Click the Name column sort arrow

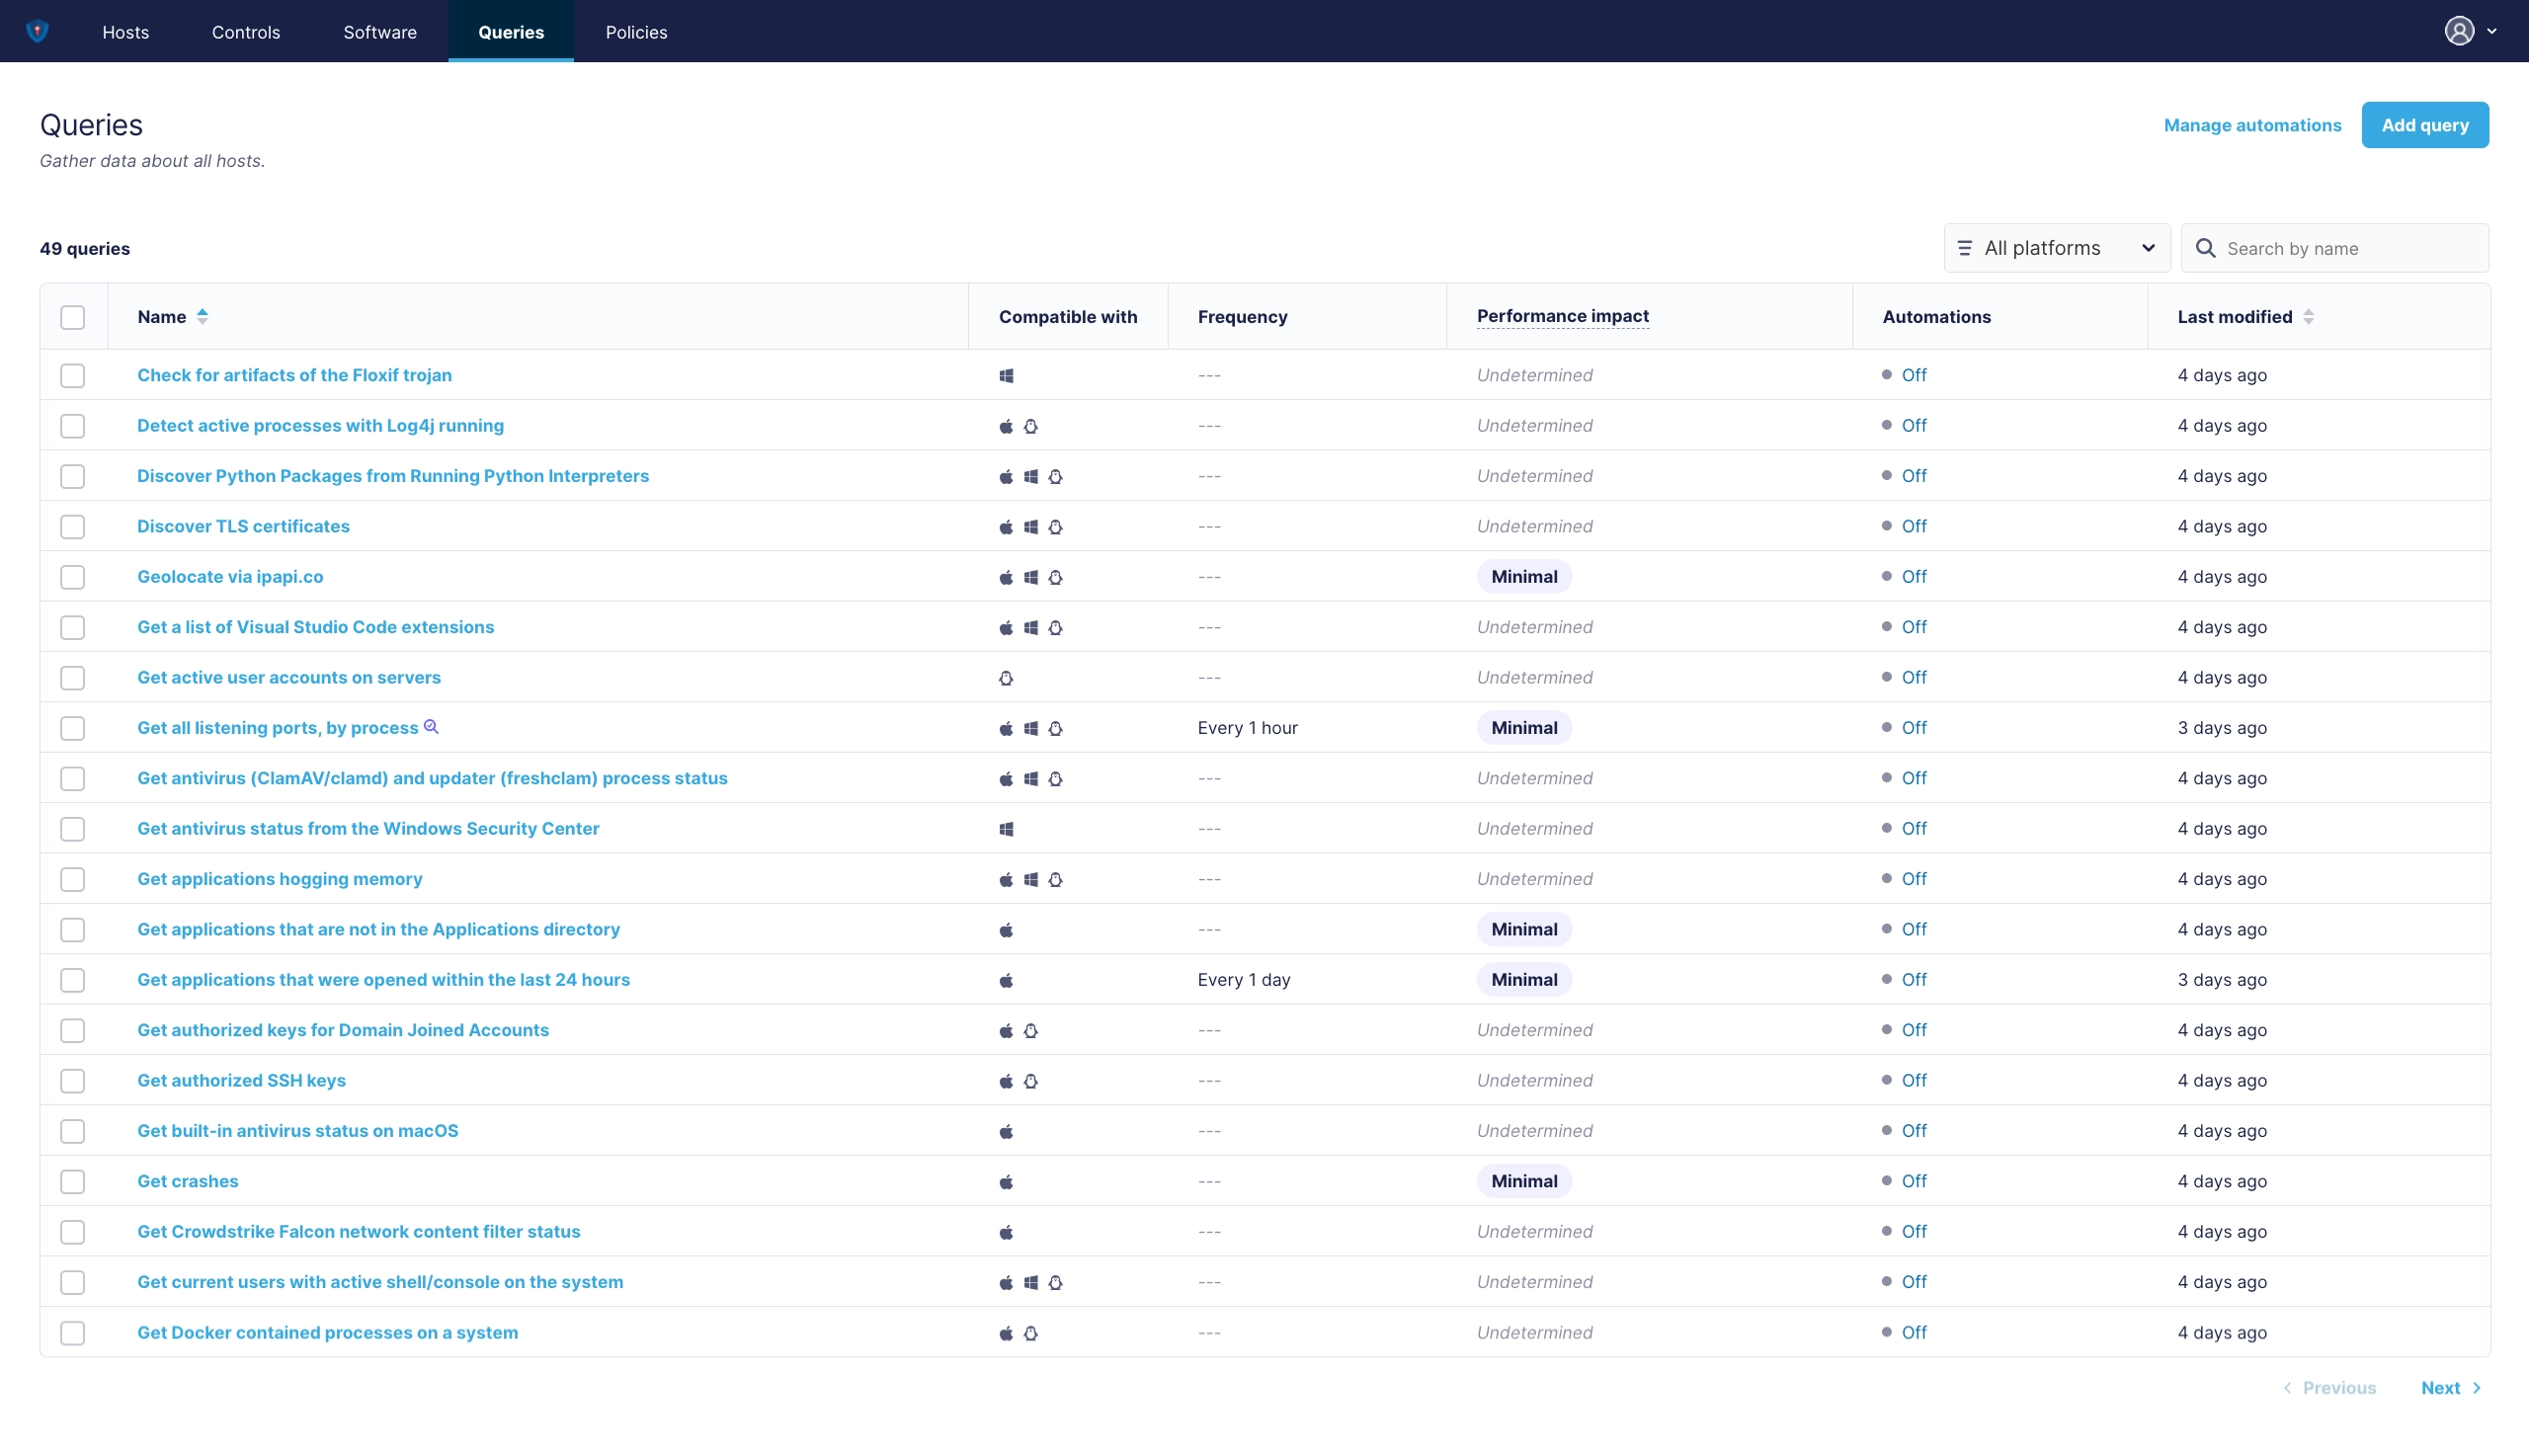click(x=204, y=316)
